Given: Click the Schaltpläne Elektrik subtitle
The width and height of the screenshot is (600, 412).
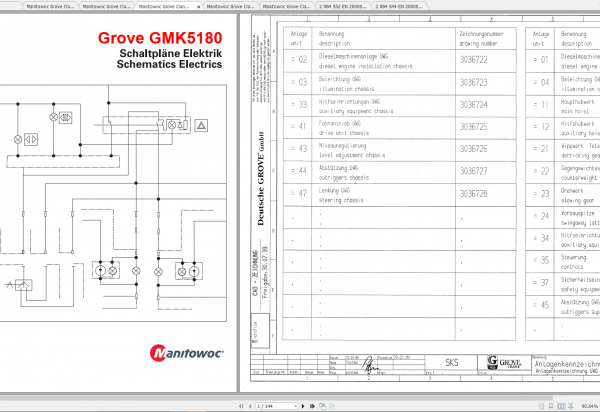Looking at the screenshot, I should (x=171, y=53).
